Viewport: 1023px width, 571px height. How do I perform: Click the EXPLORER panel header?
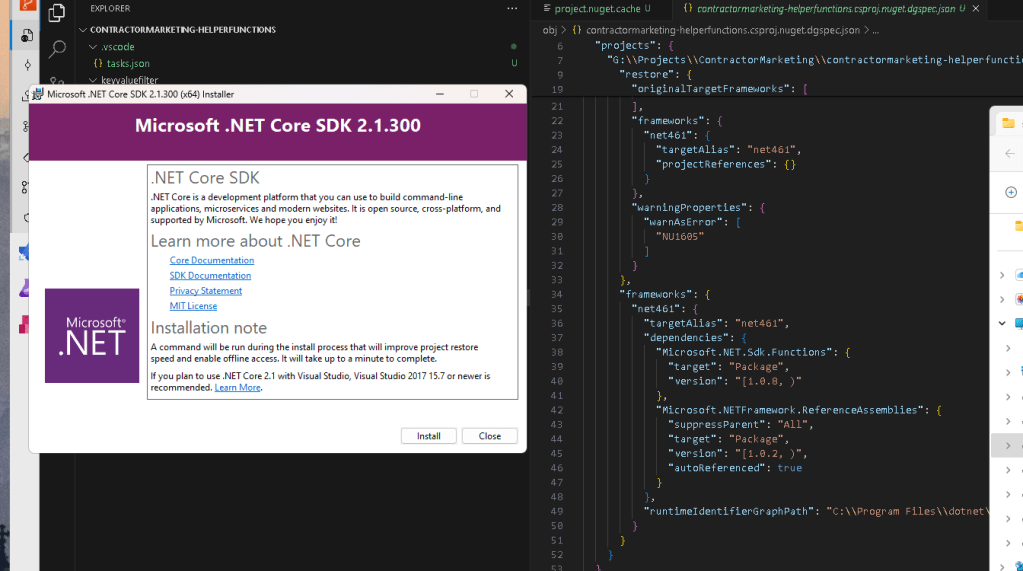[x=110, y=8]
